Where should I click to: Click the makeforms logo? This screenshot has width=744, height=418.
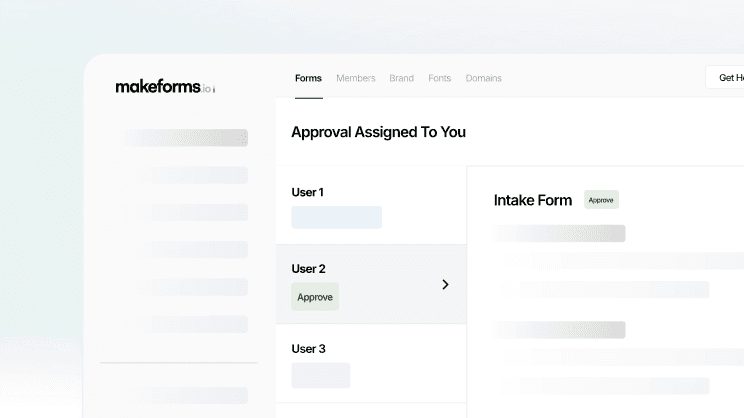(x=164, y=87)
